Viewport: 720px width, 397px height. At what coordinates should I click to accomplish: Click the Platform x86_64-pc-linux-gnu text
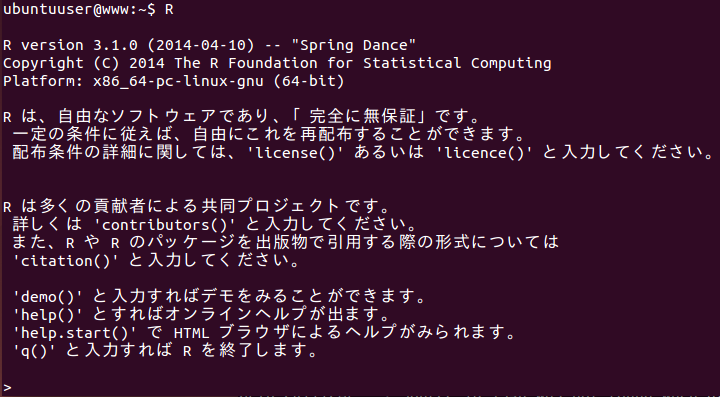(x=133, y=81)
